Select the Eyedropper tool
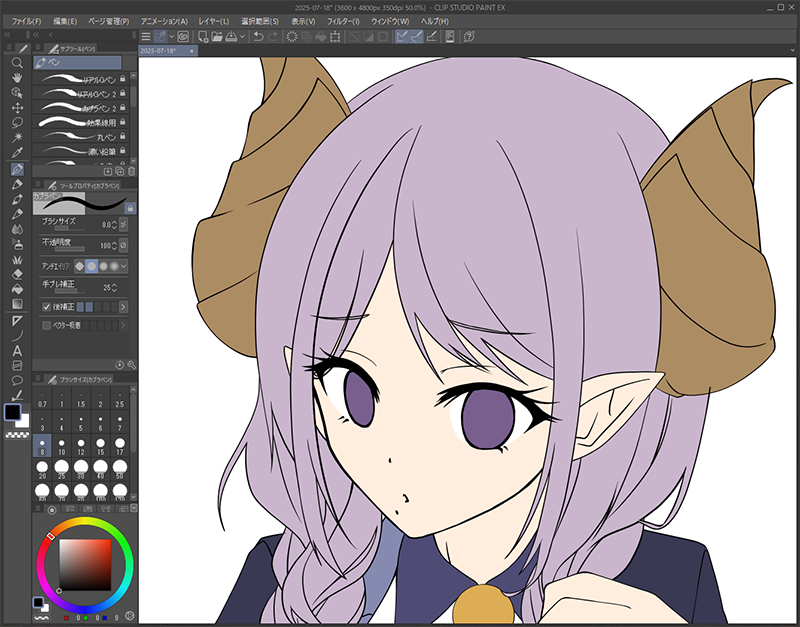The width and height of the screenshot is (800, 627). click(x=17, y=152)
